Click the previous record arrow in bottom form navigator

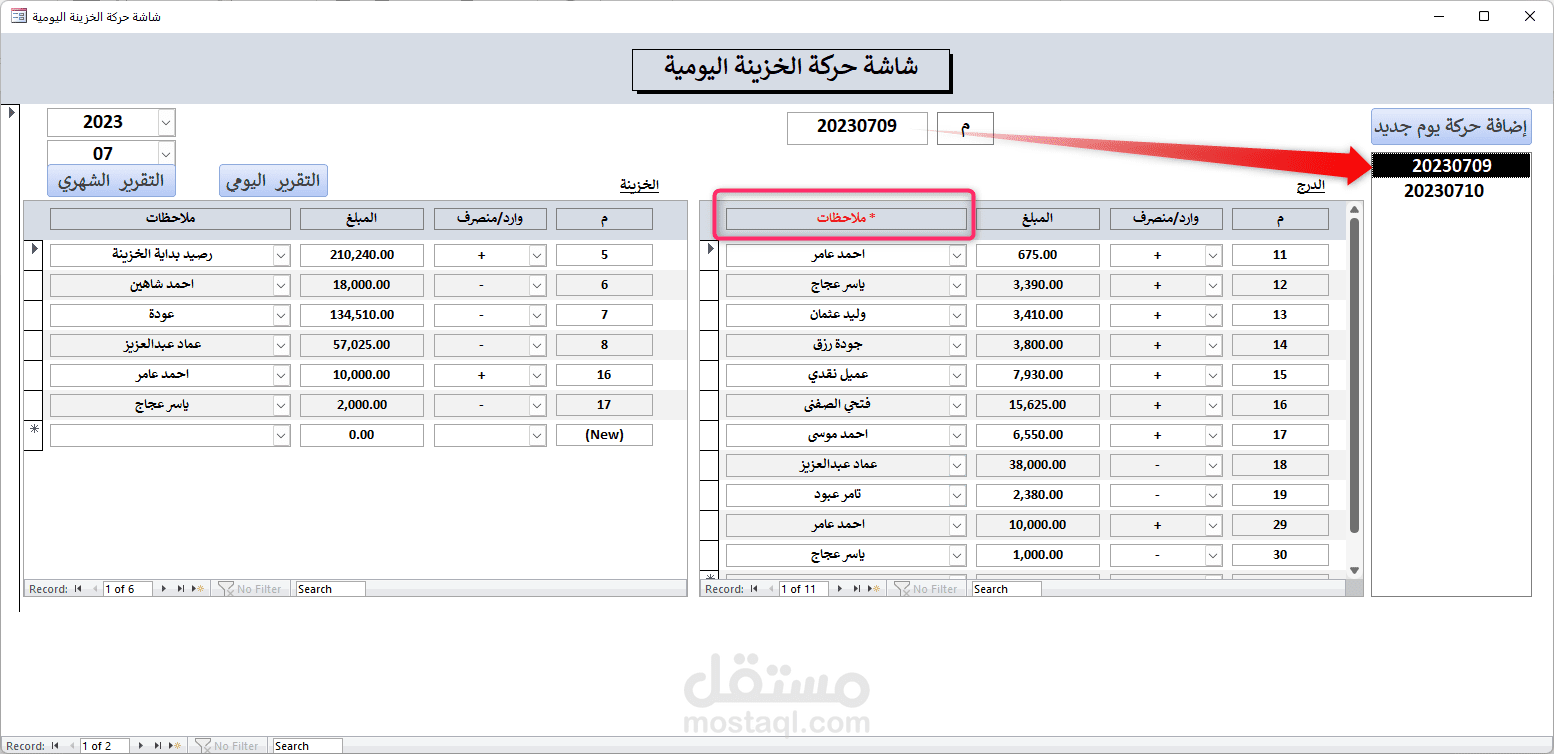pos(70,745)
